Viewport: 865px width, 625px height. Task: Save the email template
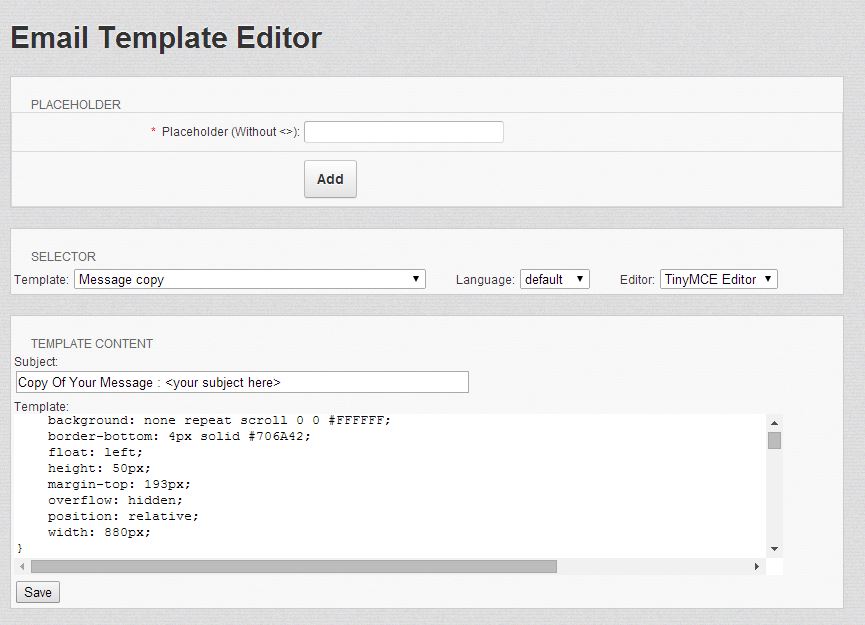38,592
